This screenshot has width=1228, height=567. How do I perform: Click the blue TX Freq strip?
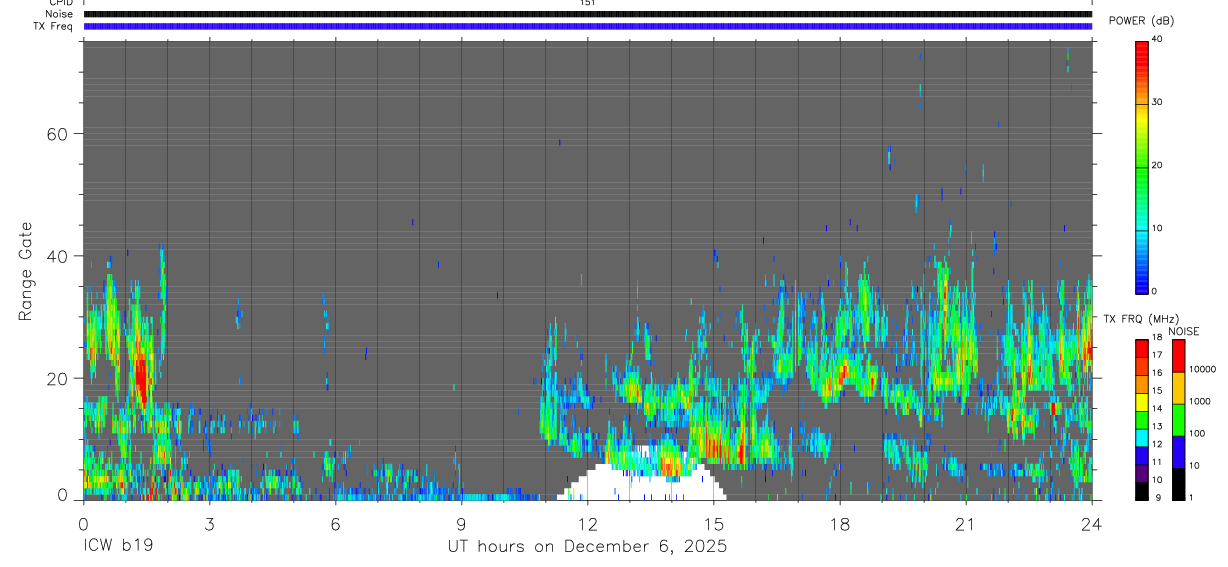pos(588,26)
